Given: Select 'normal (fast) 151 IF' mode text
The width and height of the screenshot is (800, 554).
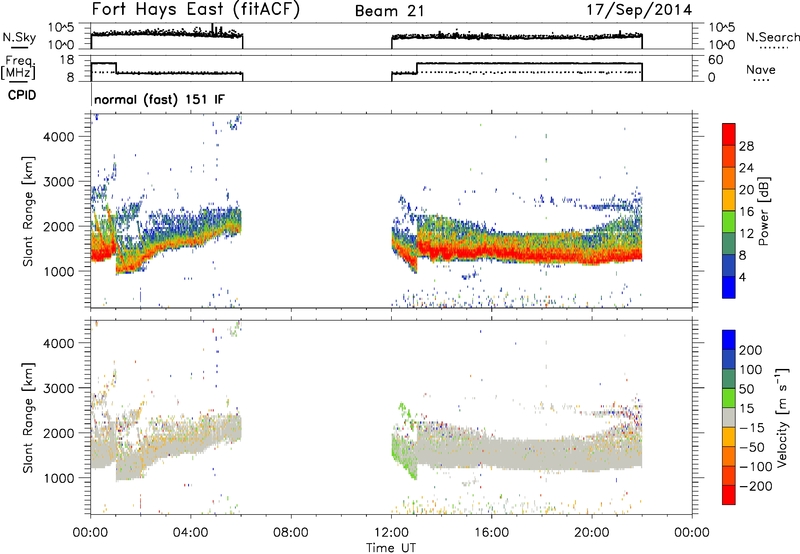Looking at the screenshot, I should pos(159,99).
